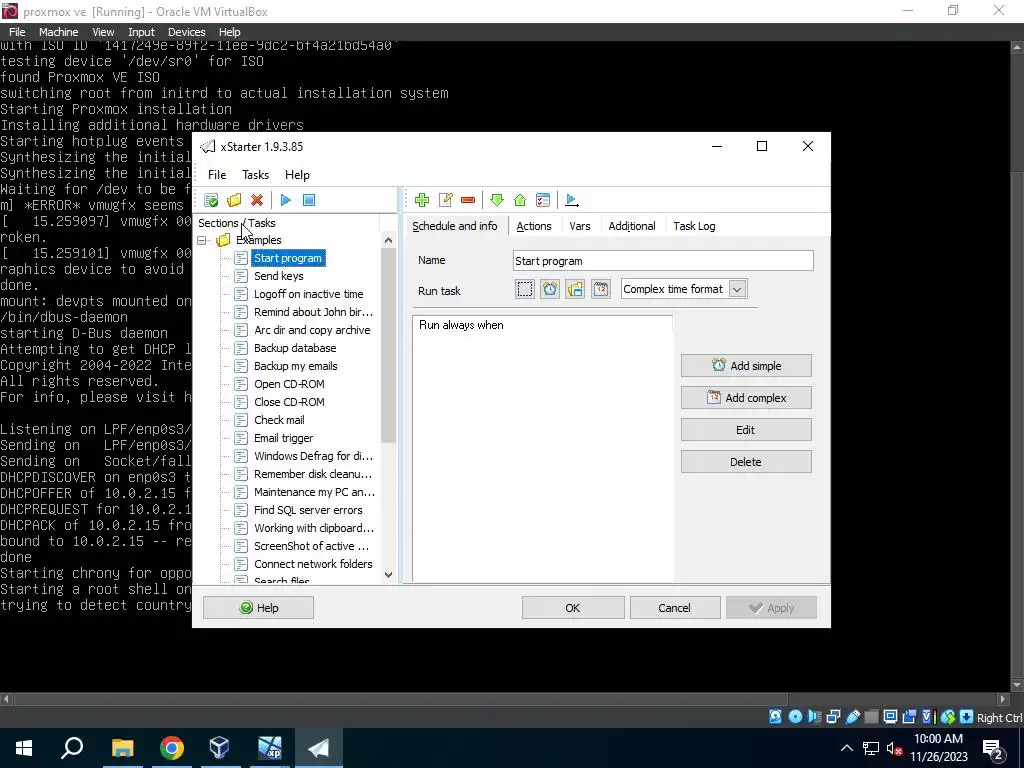Select the Check mail task
The image size is (1024, 768).
(x=279, y=420)
